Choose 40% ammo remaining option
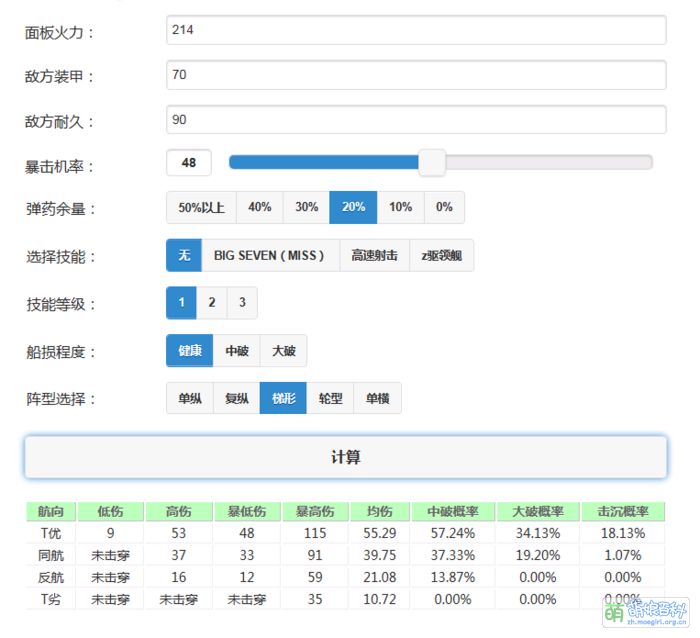 pos(260,207)
